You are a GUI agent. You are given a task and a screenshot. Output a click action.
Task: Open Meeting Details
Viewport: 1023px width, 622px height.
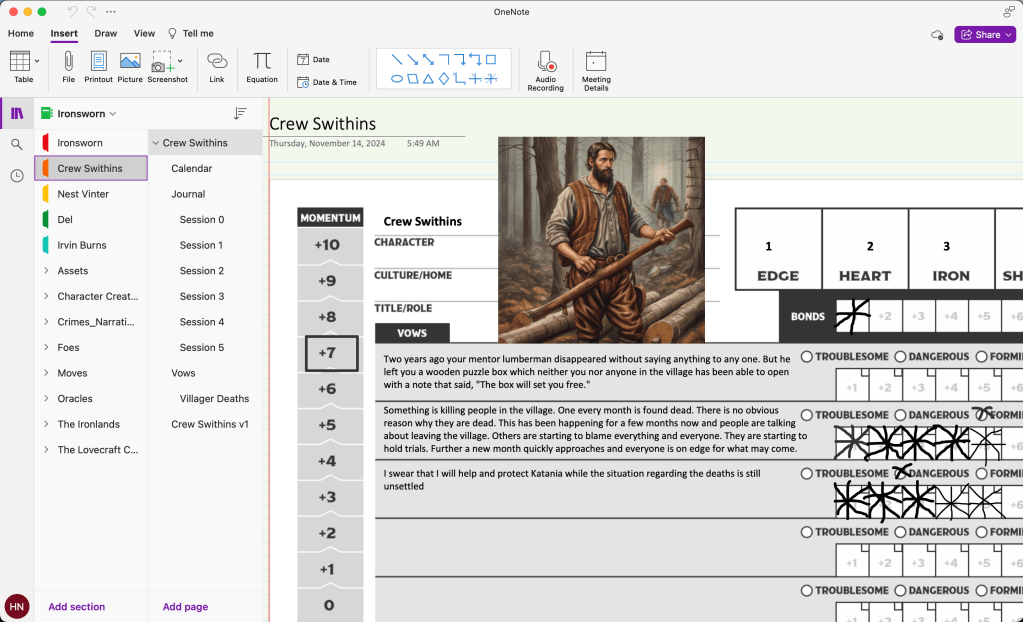click(596, 62)
